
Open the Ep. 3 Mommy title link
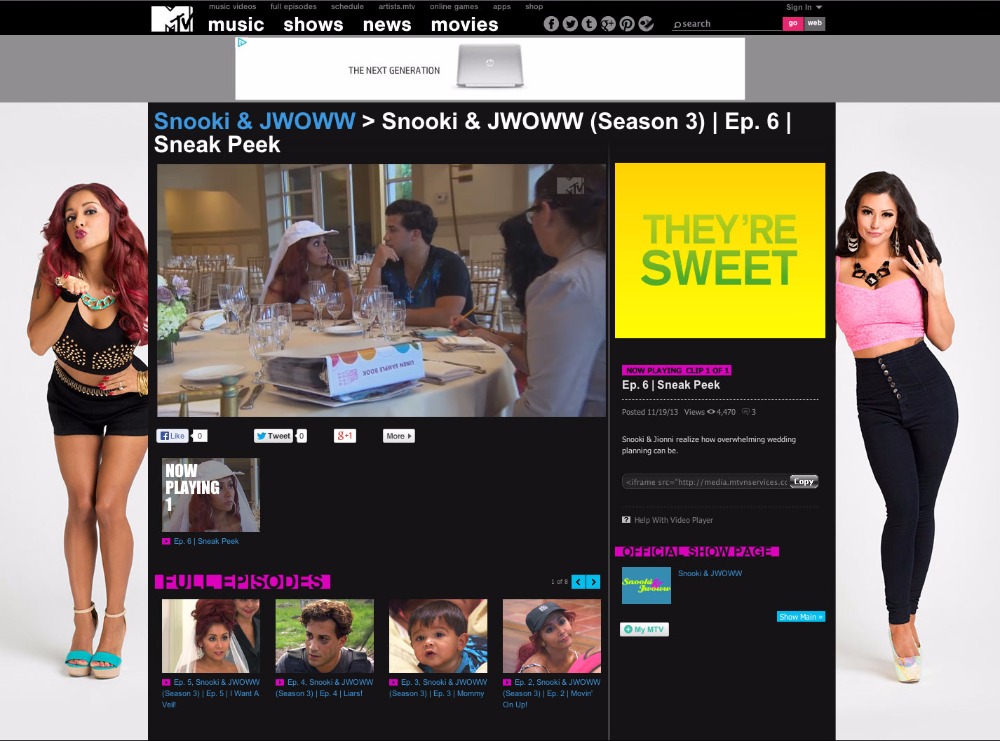pyautogui.click(x=438, y=687)
